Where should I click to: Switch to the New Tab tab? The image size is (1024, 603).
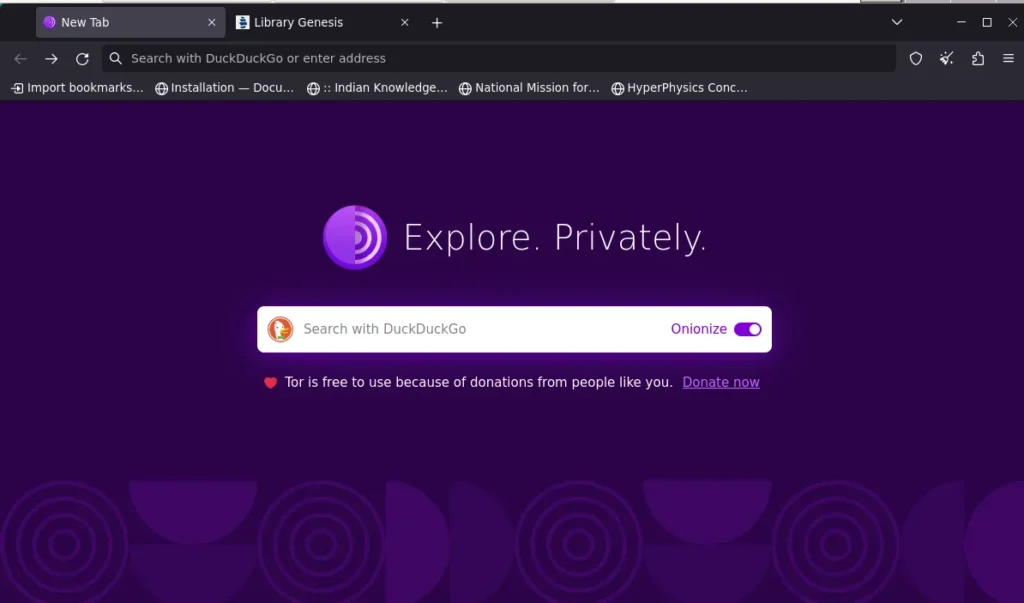pyautogui.click(x=131, y=22)
